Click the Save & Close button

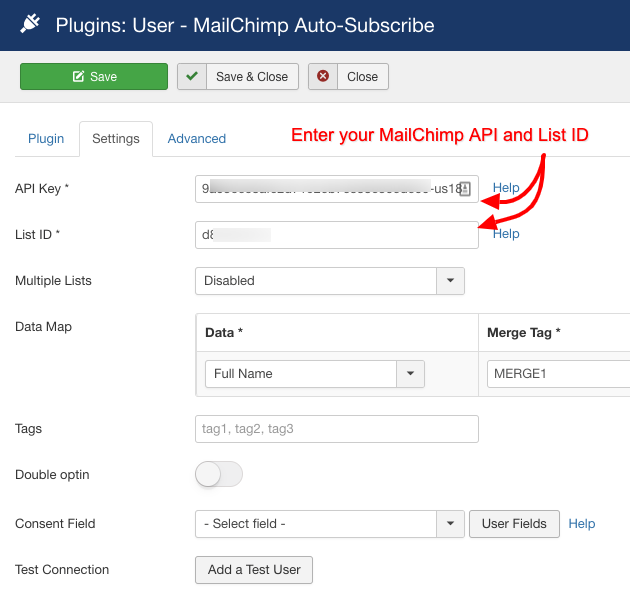(x=238, y=76)
